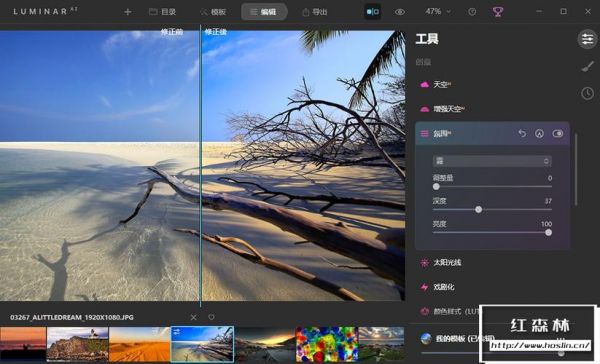
Task: Click the depth value 37
Action: 548,201
